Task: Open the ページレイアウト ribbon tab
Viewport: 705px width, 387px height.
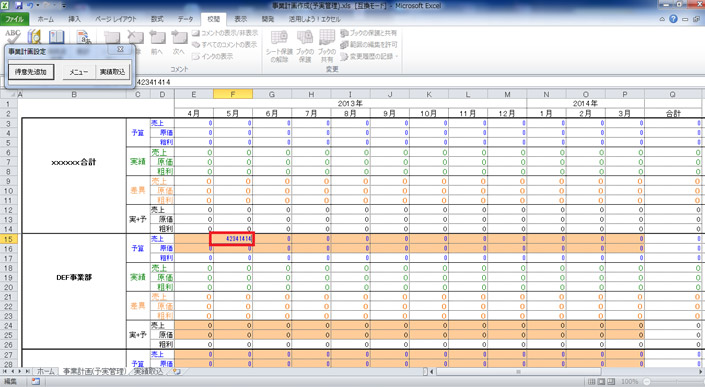Action: (x=116, y=19)
